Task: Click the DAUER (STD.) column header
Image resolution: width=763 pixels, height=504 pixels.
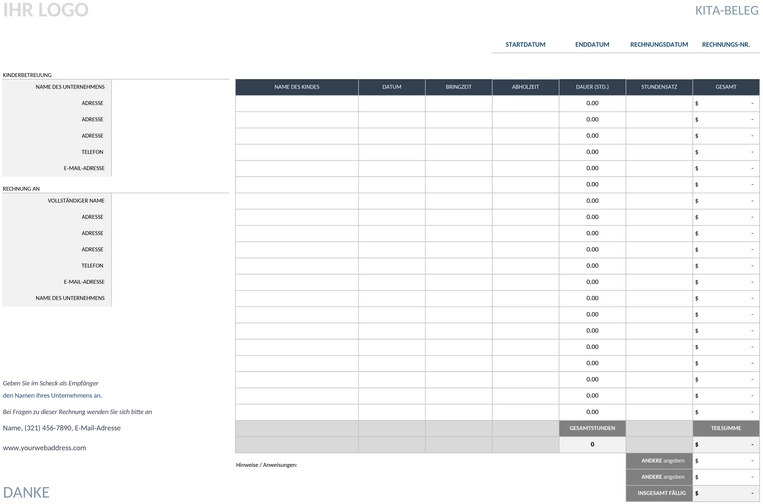Action: pos(592,87)
